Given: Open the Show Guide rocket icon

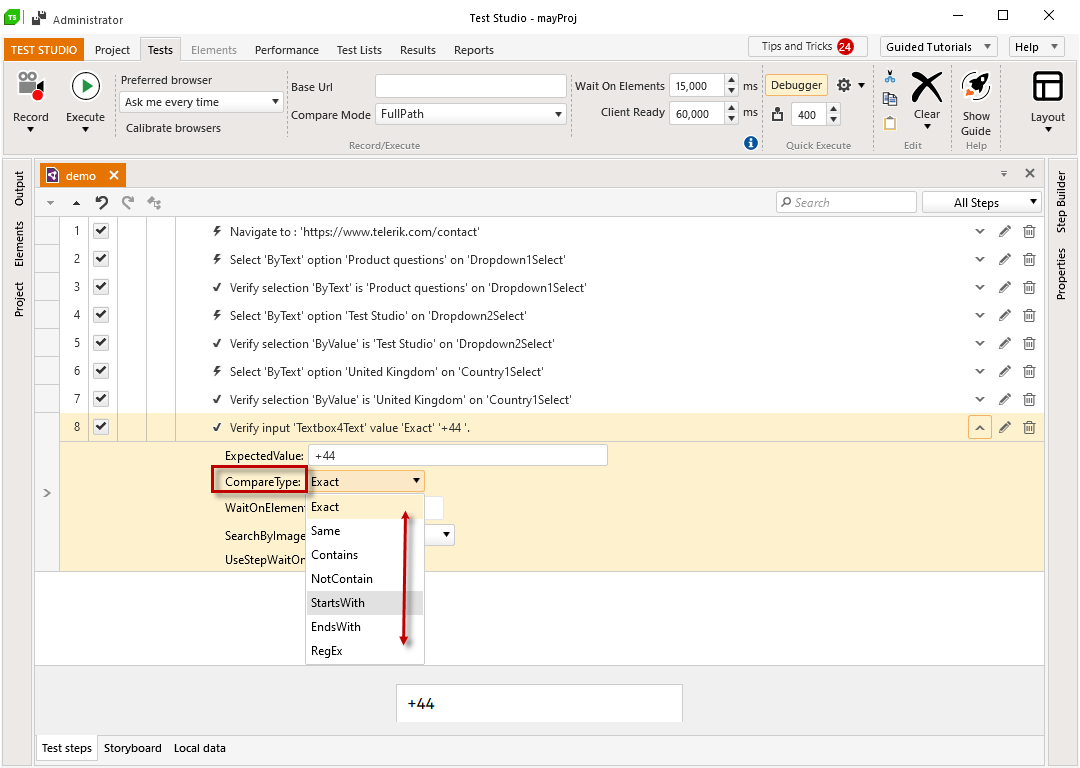Looking at the screenshot, I should [976, 87].
